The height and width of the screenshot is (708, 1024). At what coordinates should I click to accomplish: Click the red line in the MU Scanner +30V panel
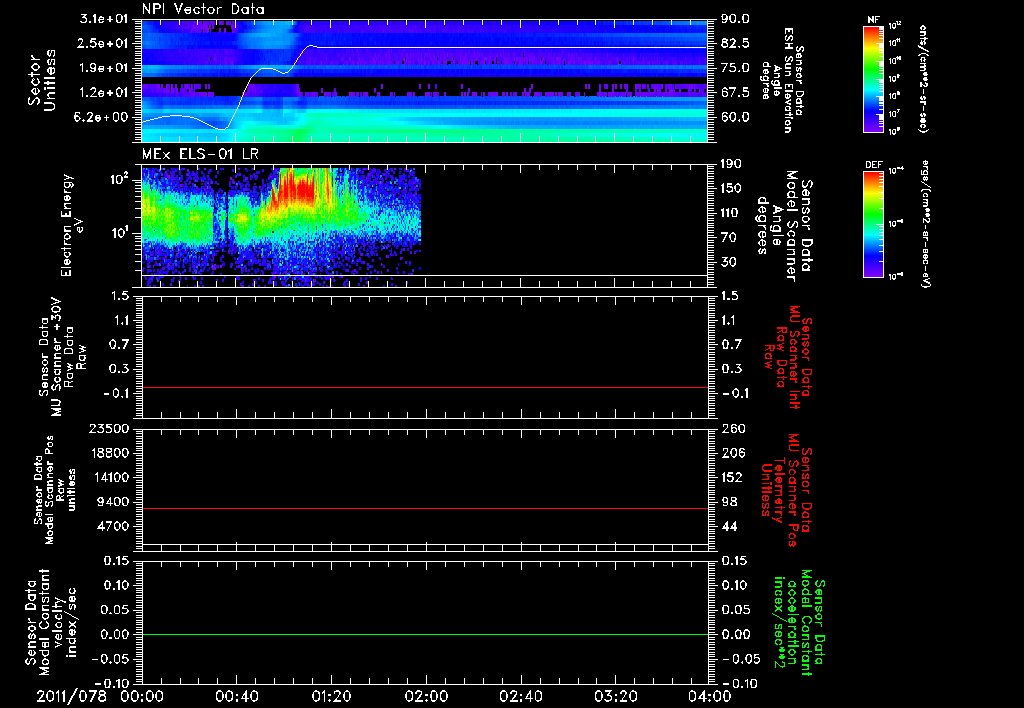pos(424,387)
